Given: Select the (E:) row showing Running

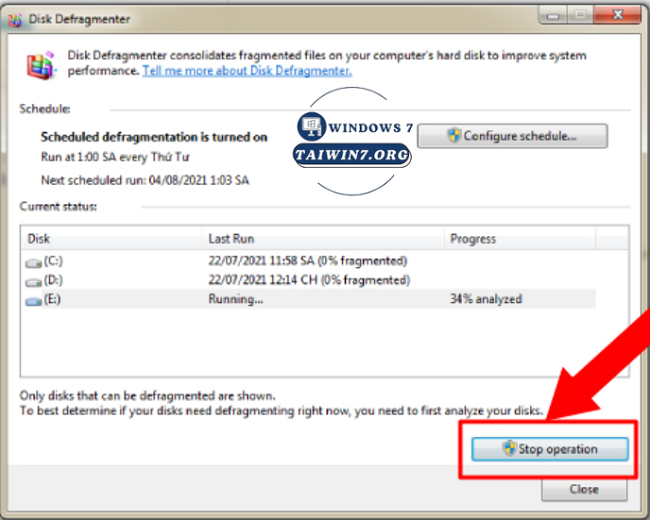Looking at the screenshot, I should (236, 300).
